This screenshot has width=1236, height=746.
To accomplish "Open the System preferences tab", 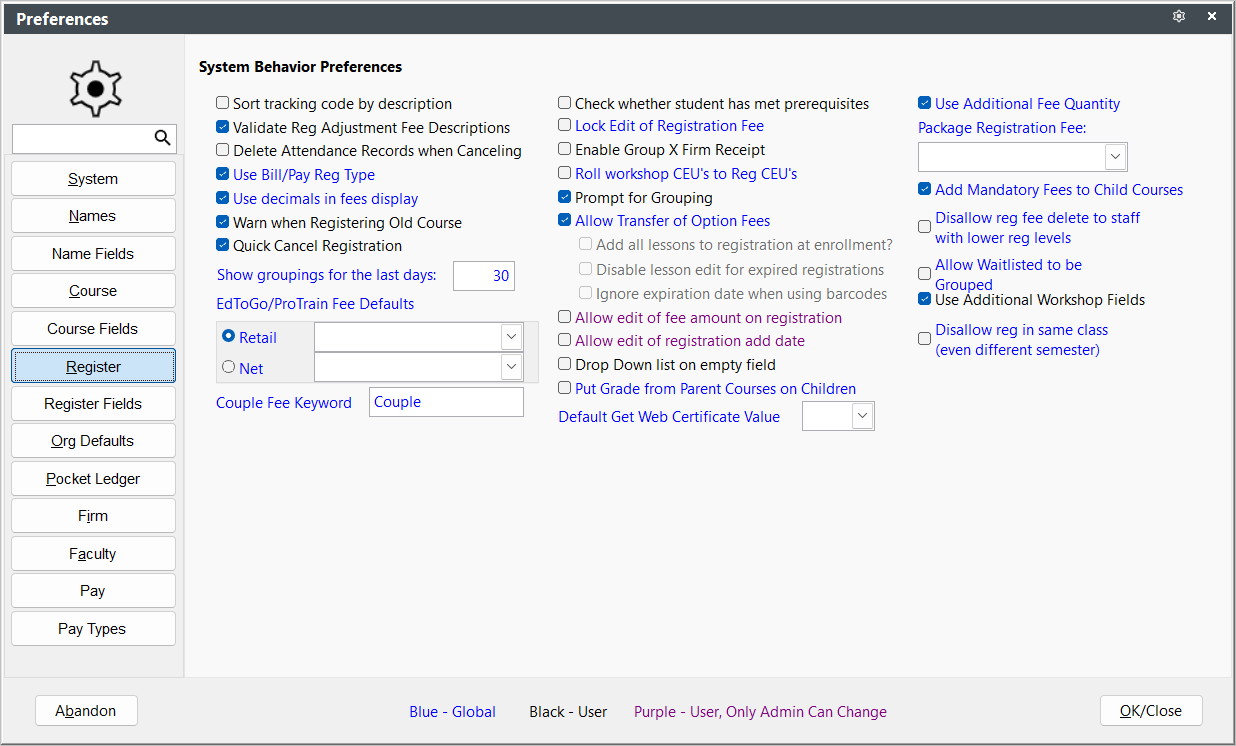I will click(93, 179).
